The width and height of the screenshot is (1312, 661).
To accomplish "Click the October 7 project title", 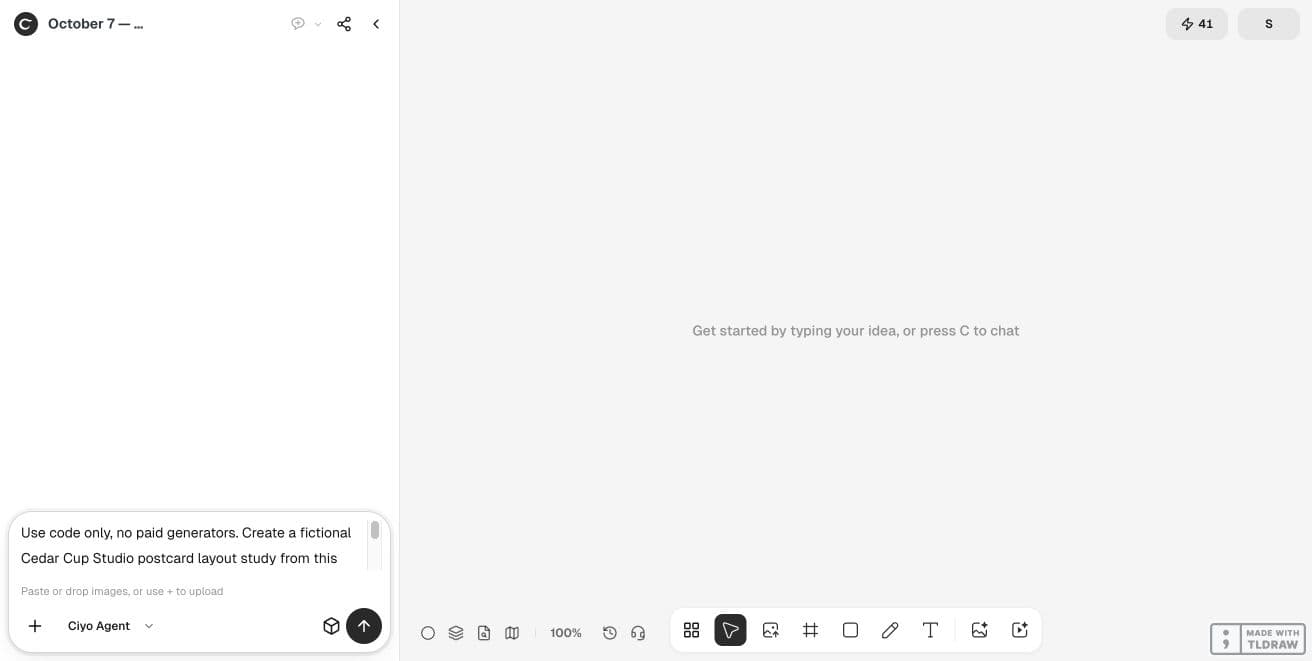I will (x=96, y=24).
